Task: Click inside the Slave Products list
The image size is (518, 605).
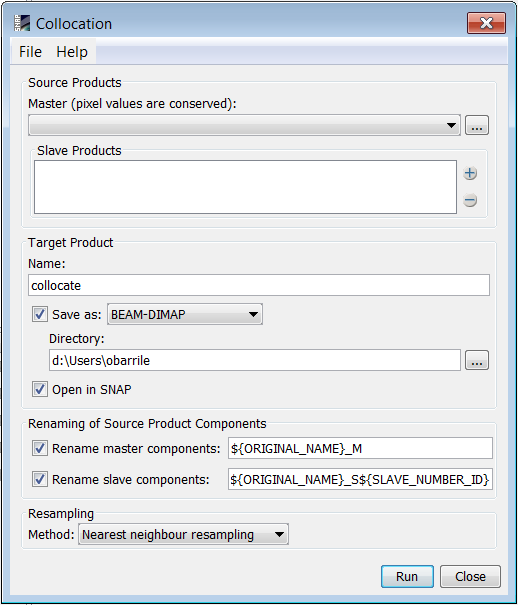Action: coord(245,187)
